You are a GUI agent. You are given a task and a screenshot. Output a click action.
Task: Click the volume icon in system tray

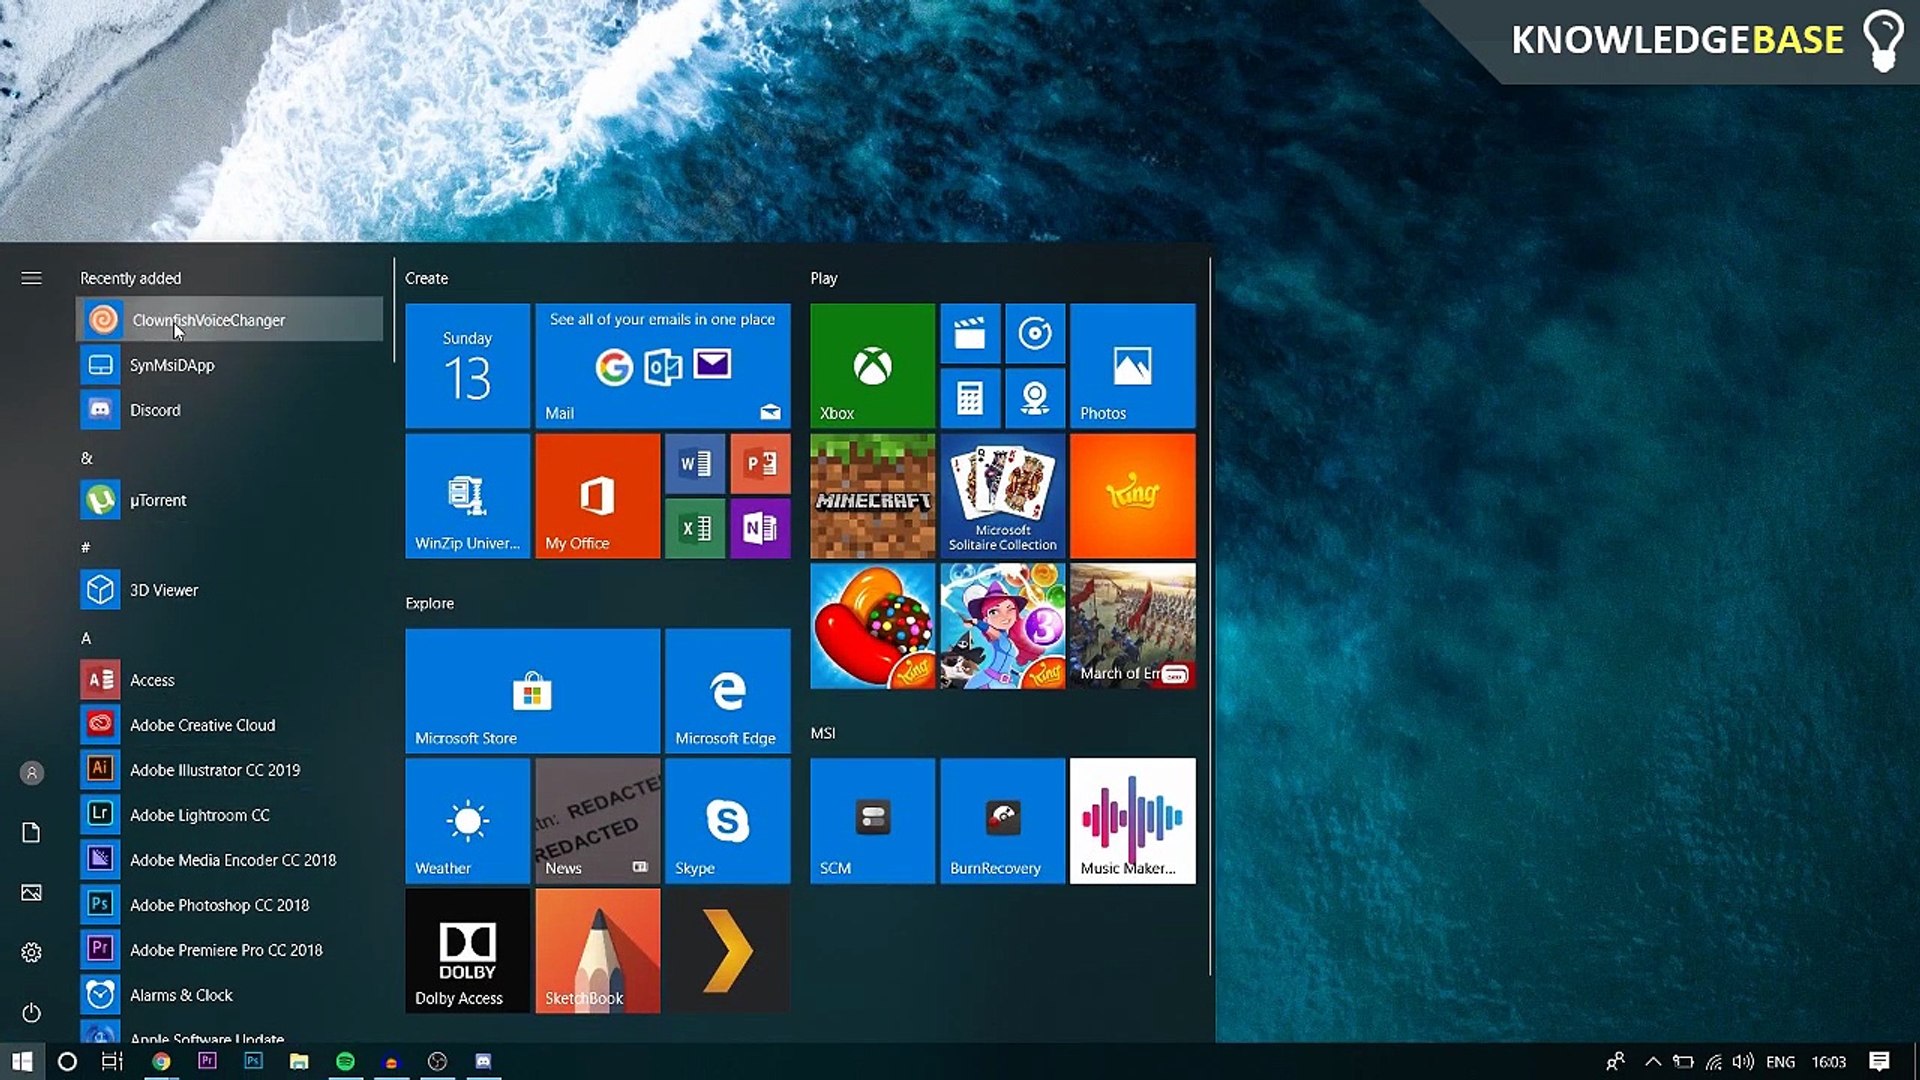click(1743, 1062)
